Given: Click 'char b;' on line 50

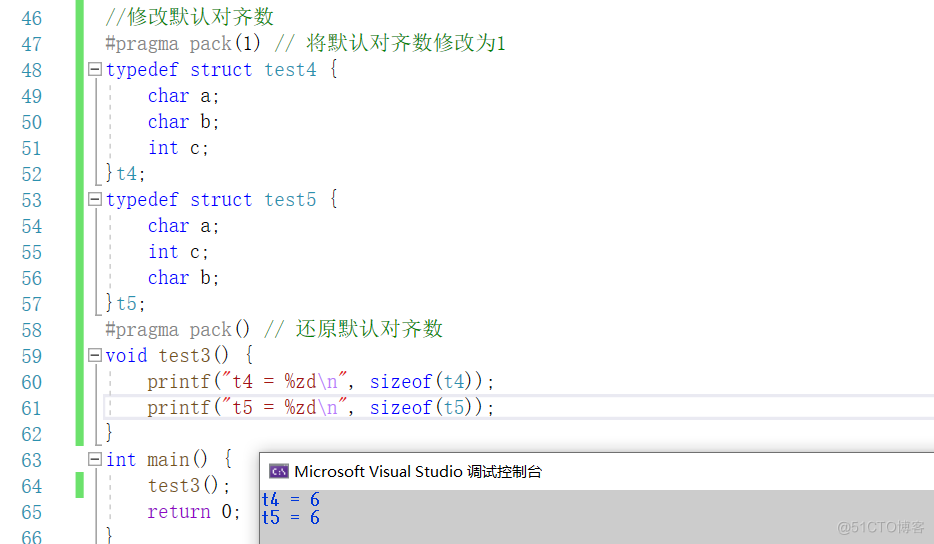Looking at the screenshot, I should [183, 122].
